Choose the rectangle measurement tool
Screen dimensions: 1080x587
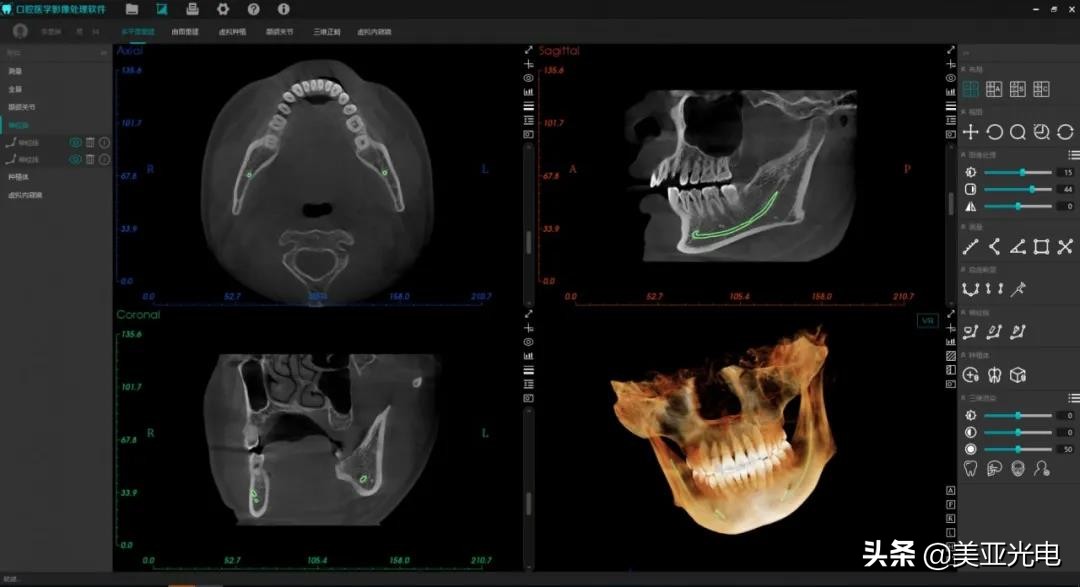(x=1042, y=247)
